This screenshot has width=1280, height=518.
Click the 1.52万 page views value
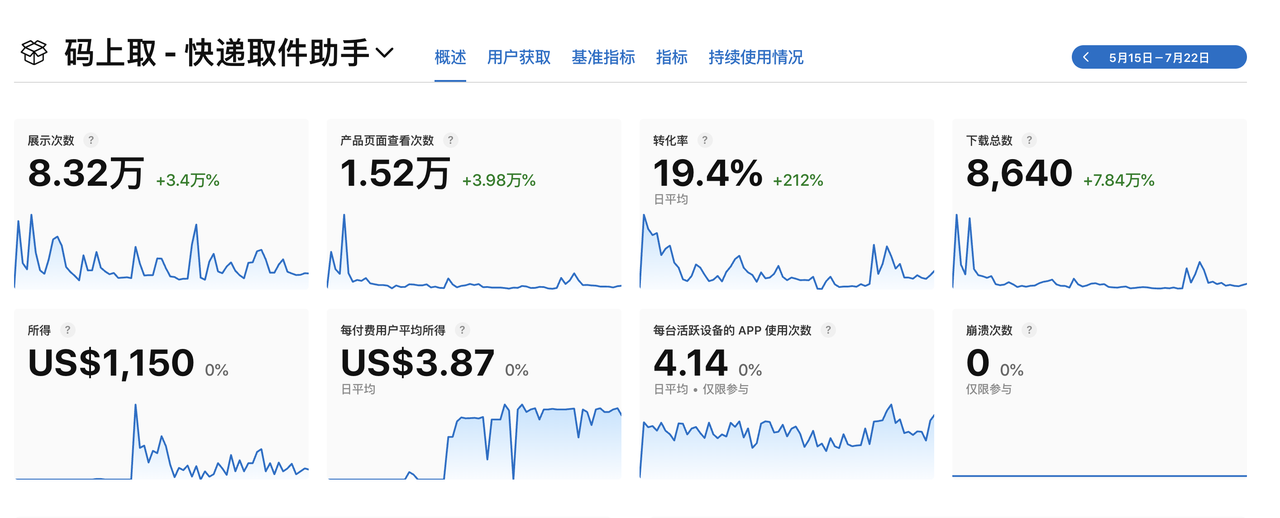click(395, 174)
